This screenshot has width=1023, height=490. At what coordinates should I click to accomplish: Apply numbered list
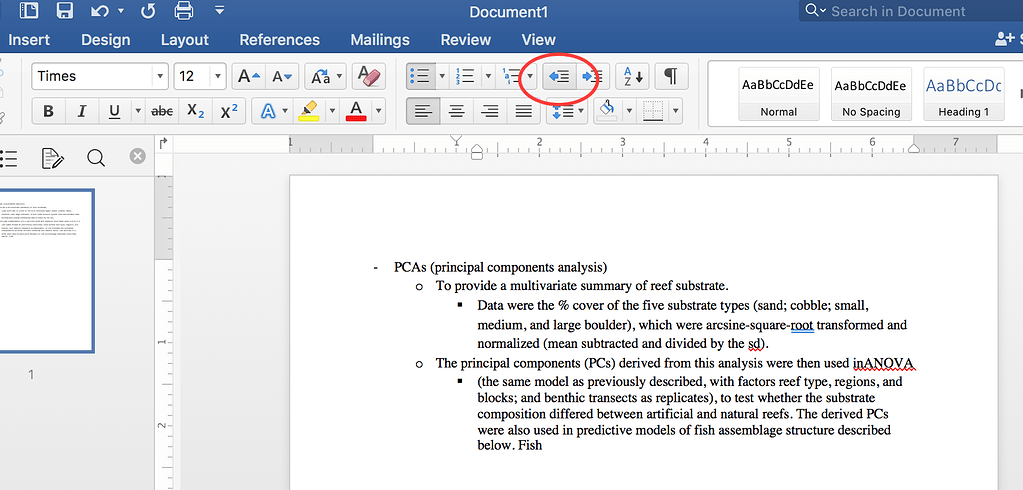(x=465, y=76)
